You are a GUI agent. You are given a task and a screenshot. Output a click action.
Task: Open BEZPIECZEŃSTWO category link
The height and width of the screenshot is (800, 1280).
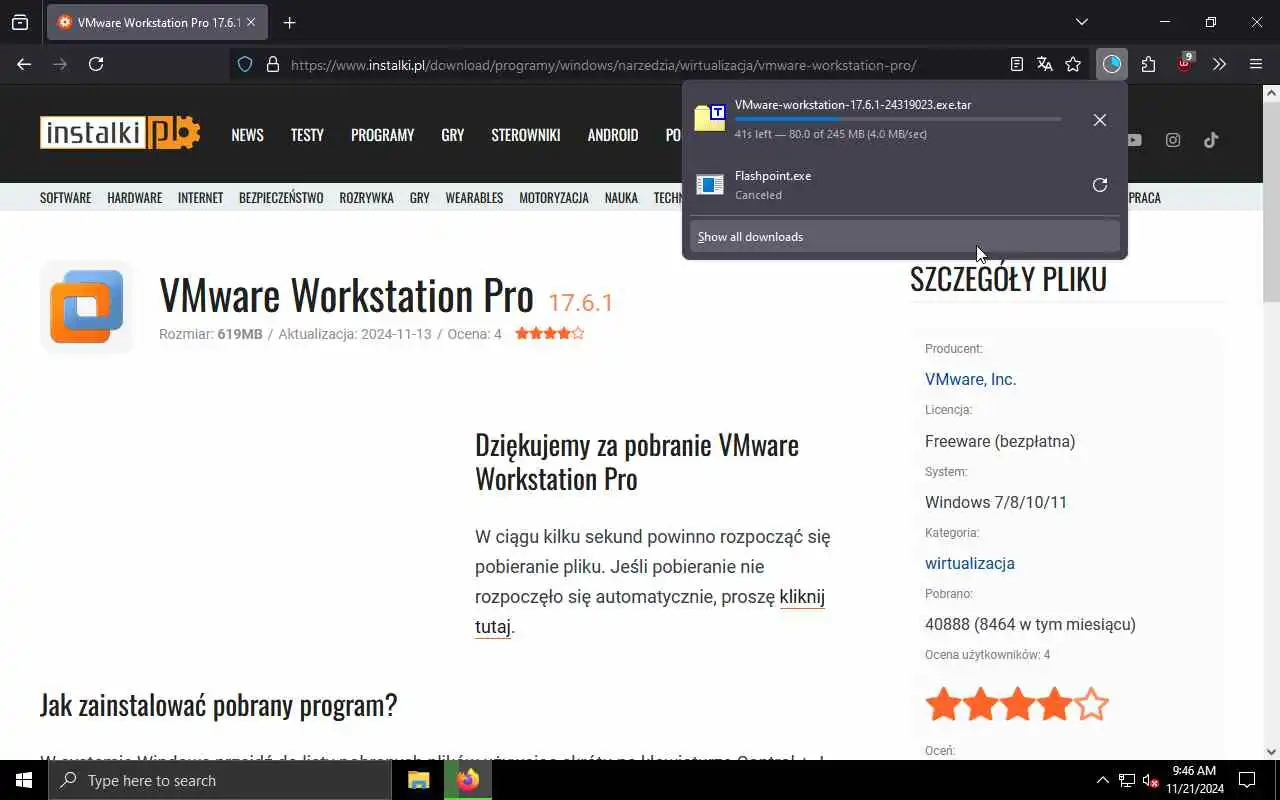pos(281,198)
